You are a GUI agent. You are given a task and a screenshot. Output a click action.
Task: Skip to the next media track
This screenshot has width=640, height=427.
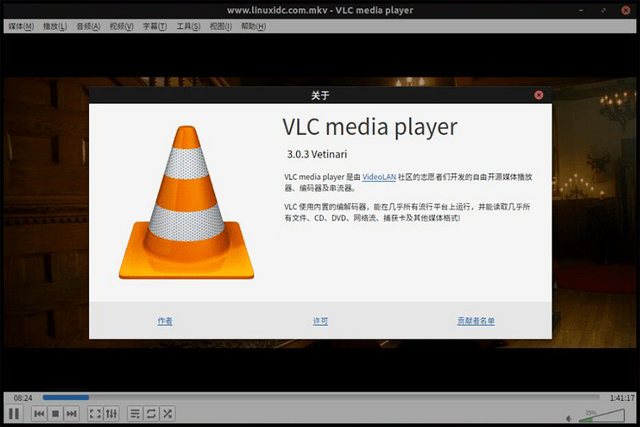pos(71,414)
